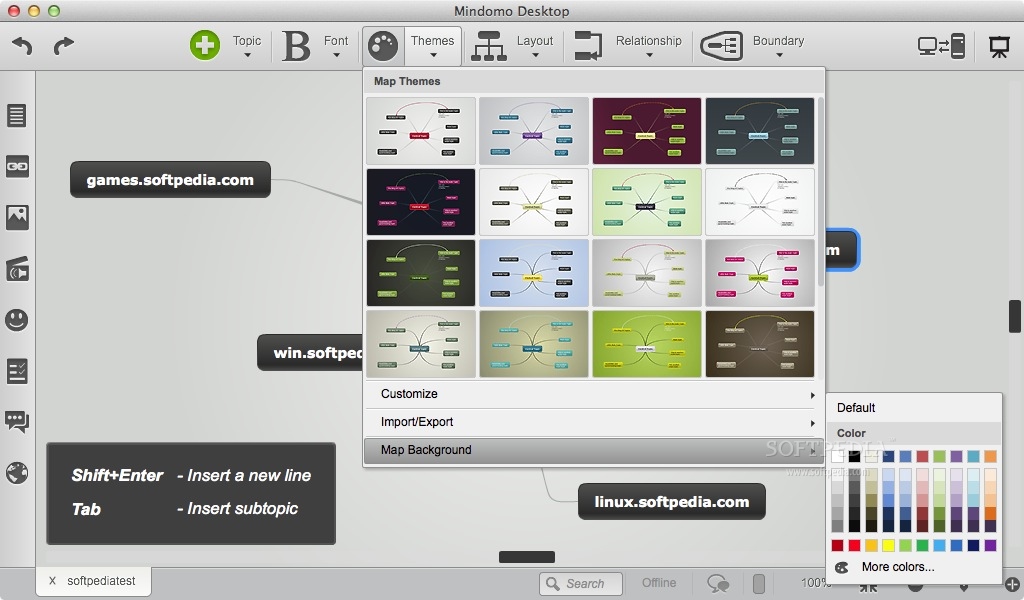This screenshot has width=1024, height=600.
Task: Pick the bright yellow swatch
Action: [x=888, y=545]
